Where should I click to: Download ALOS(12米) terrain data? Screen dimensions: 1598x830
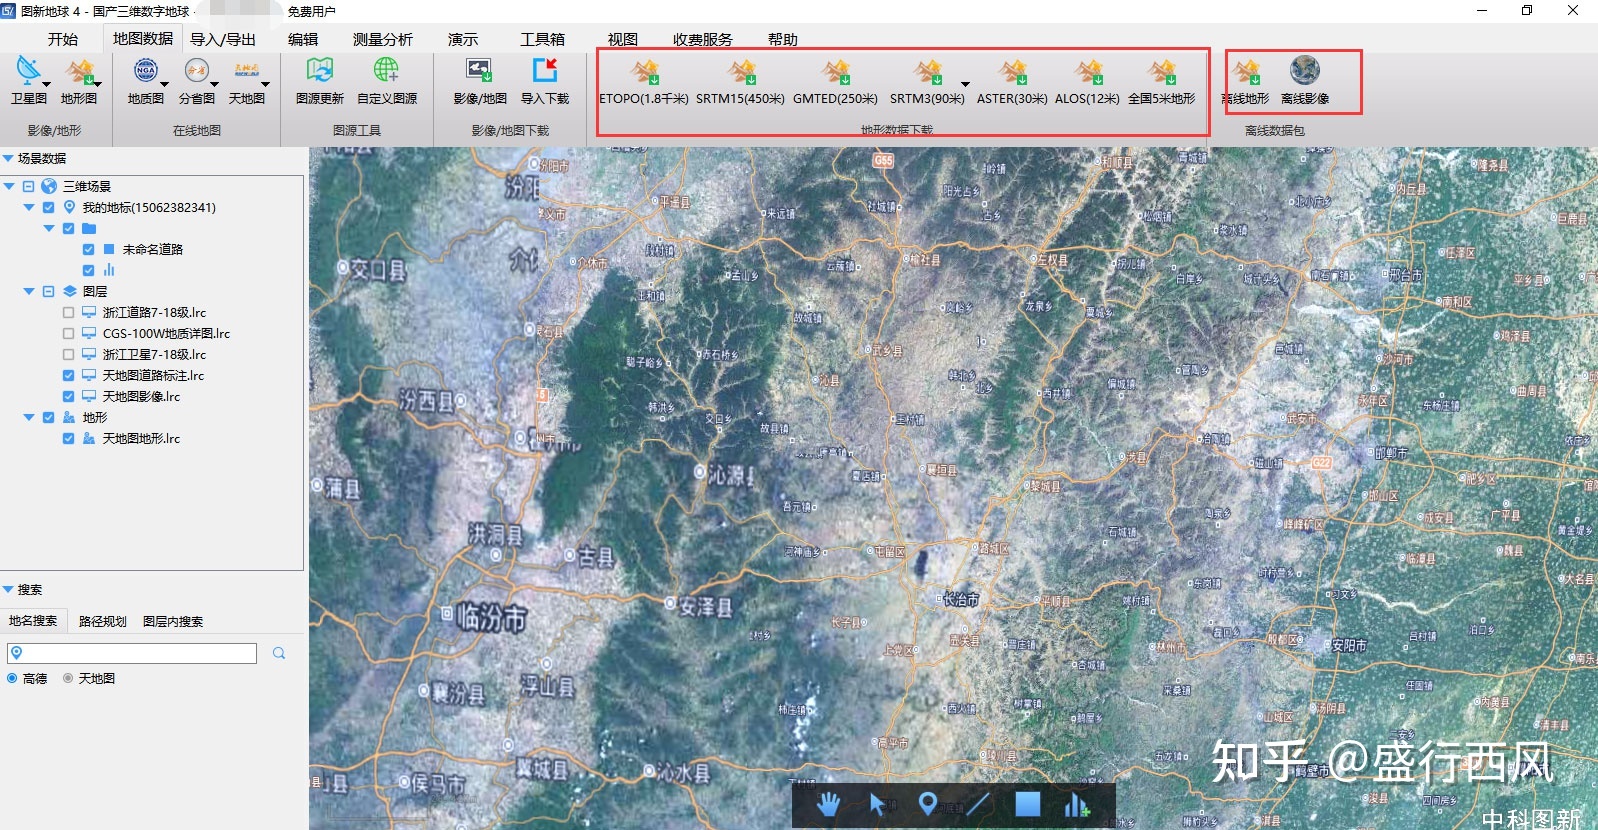point(1087,82)
